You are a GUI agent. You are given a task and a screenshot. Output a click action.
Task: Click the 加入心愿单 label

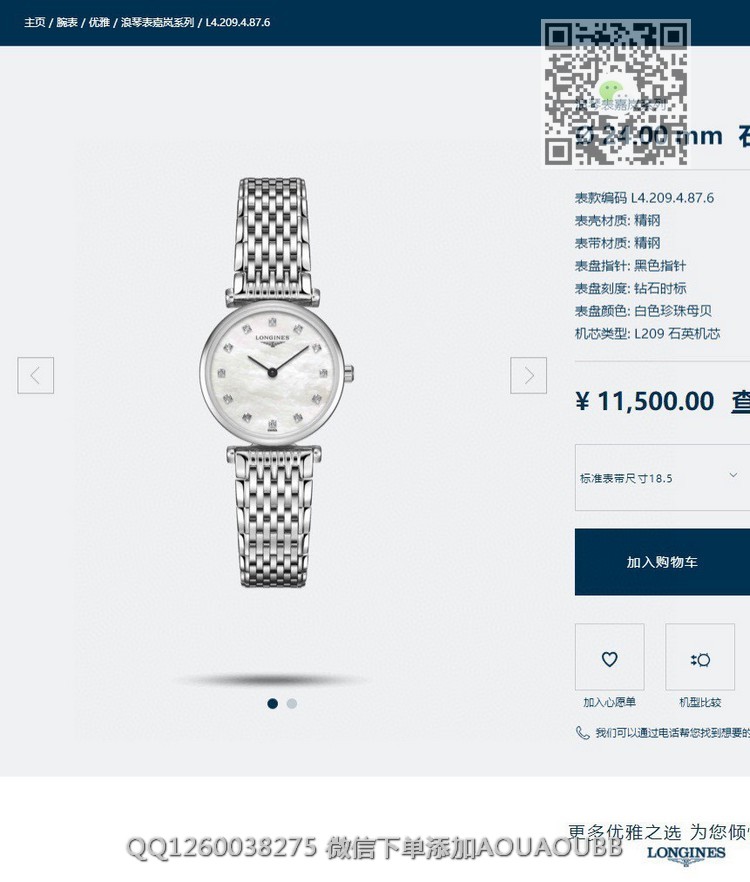click(x=609, y=702)
